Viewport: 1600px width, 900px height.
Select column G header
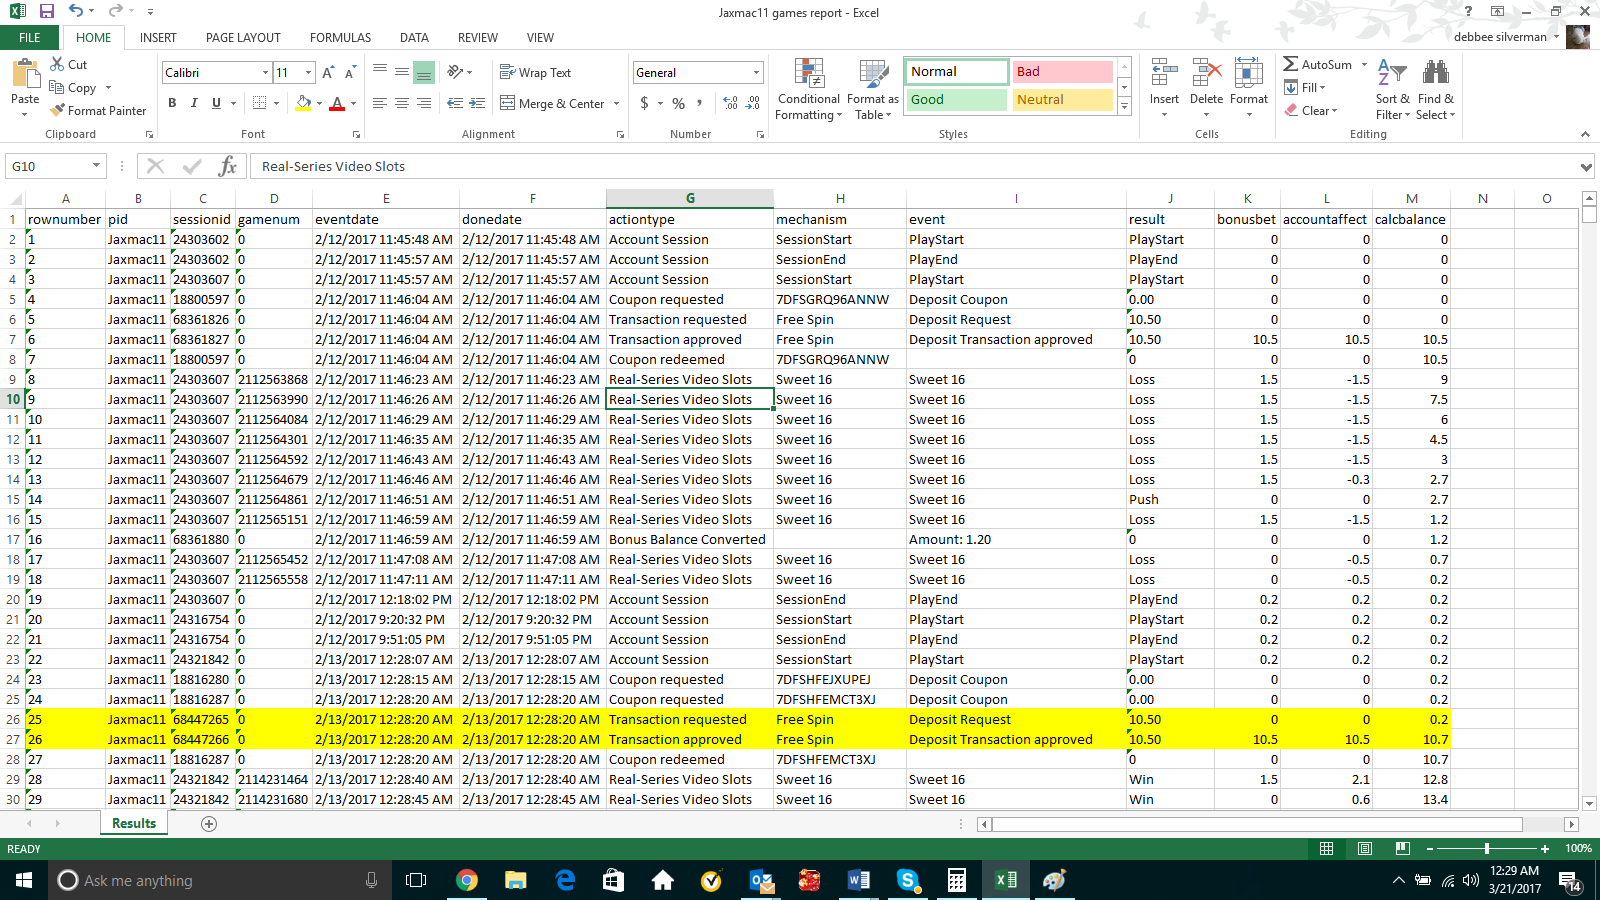(690, 198)
